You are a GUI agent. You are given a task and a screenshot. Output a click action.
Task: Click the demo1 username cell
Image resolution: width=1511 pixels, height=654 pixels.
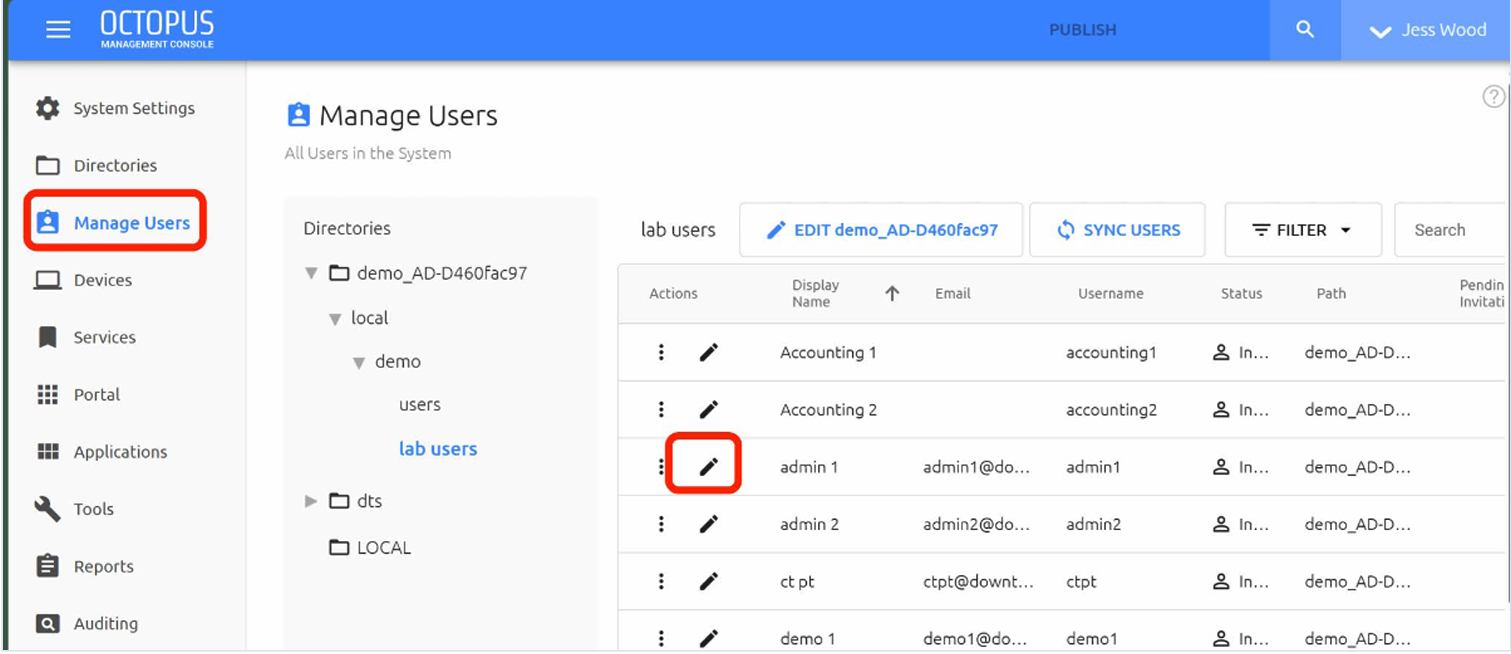[x=1092, y=638]
